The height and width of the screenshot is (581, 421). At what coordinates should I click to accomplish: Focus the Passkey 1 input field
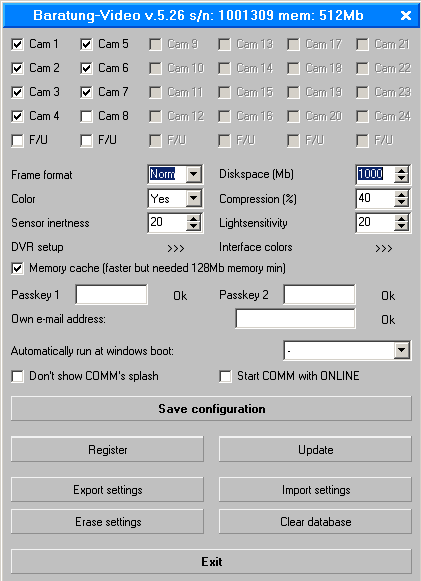pyautogui.click(x=112, y=295)
